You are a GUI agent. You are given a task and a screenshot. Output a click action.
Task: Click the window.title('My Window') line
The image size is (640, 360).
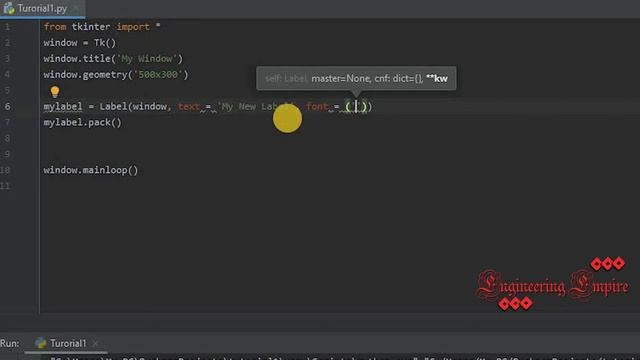click(x=113, y=59)
